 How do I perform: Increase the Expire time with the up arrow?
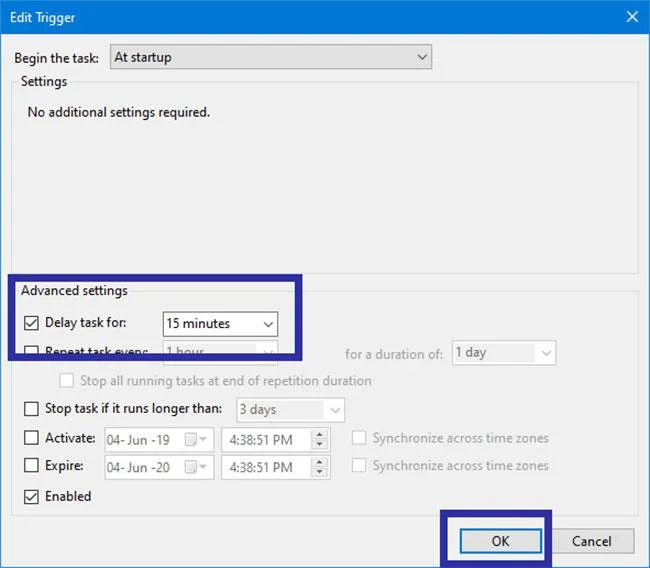[319, 462]
